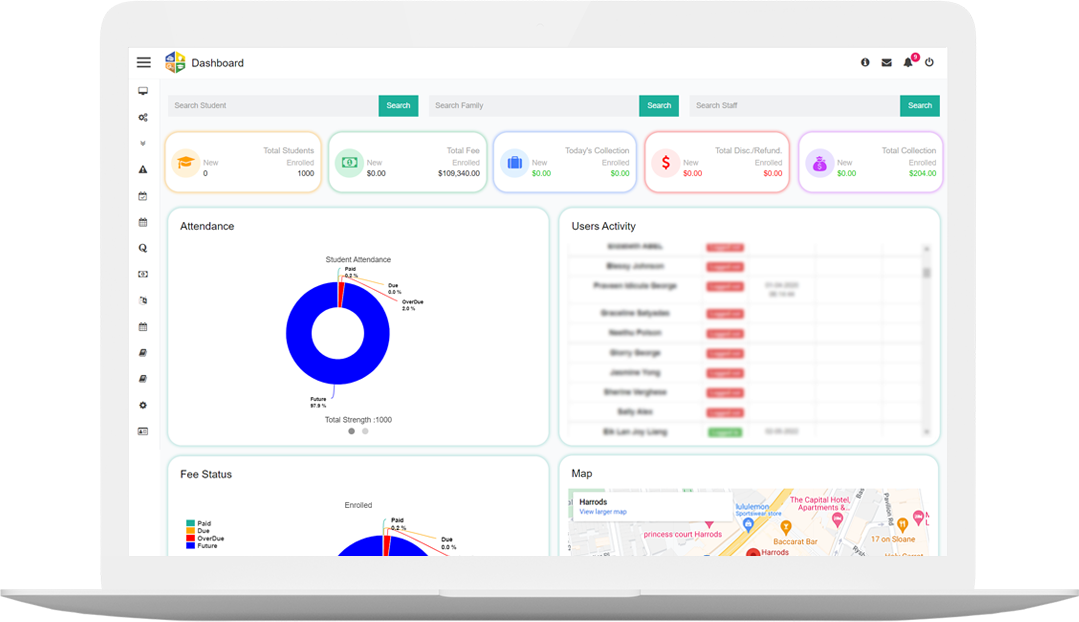Screen dimensions: 1079x622
Task: Open the notifications bell with badge
Action: coord(908,63)
